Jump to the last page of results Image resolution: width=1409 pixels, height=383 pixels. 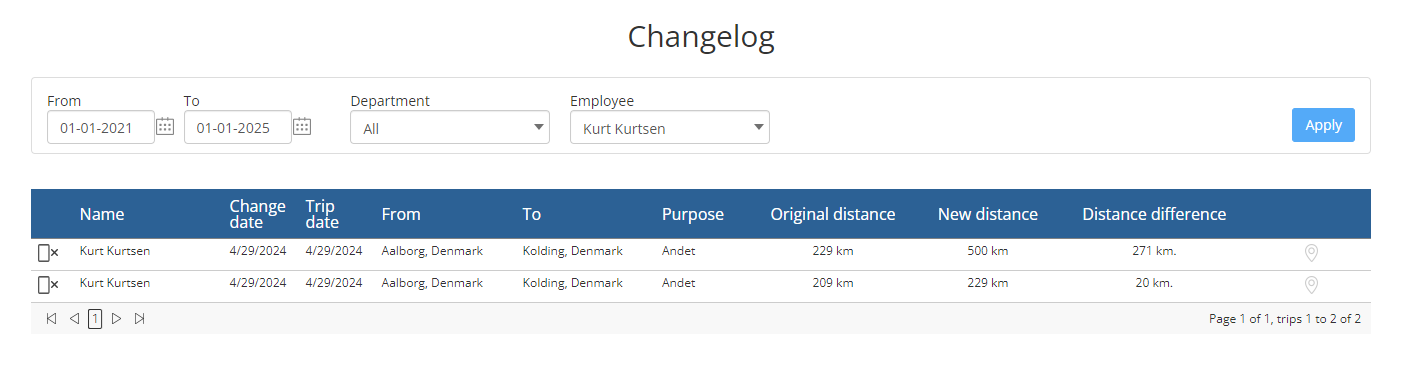(x=139, y=319)
